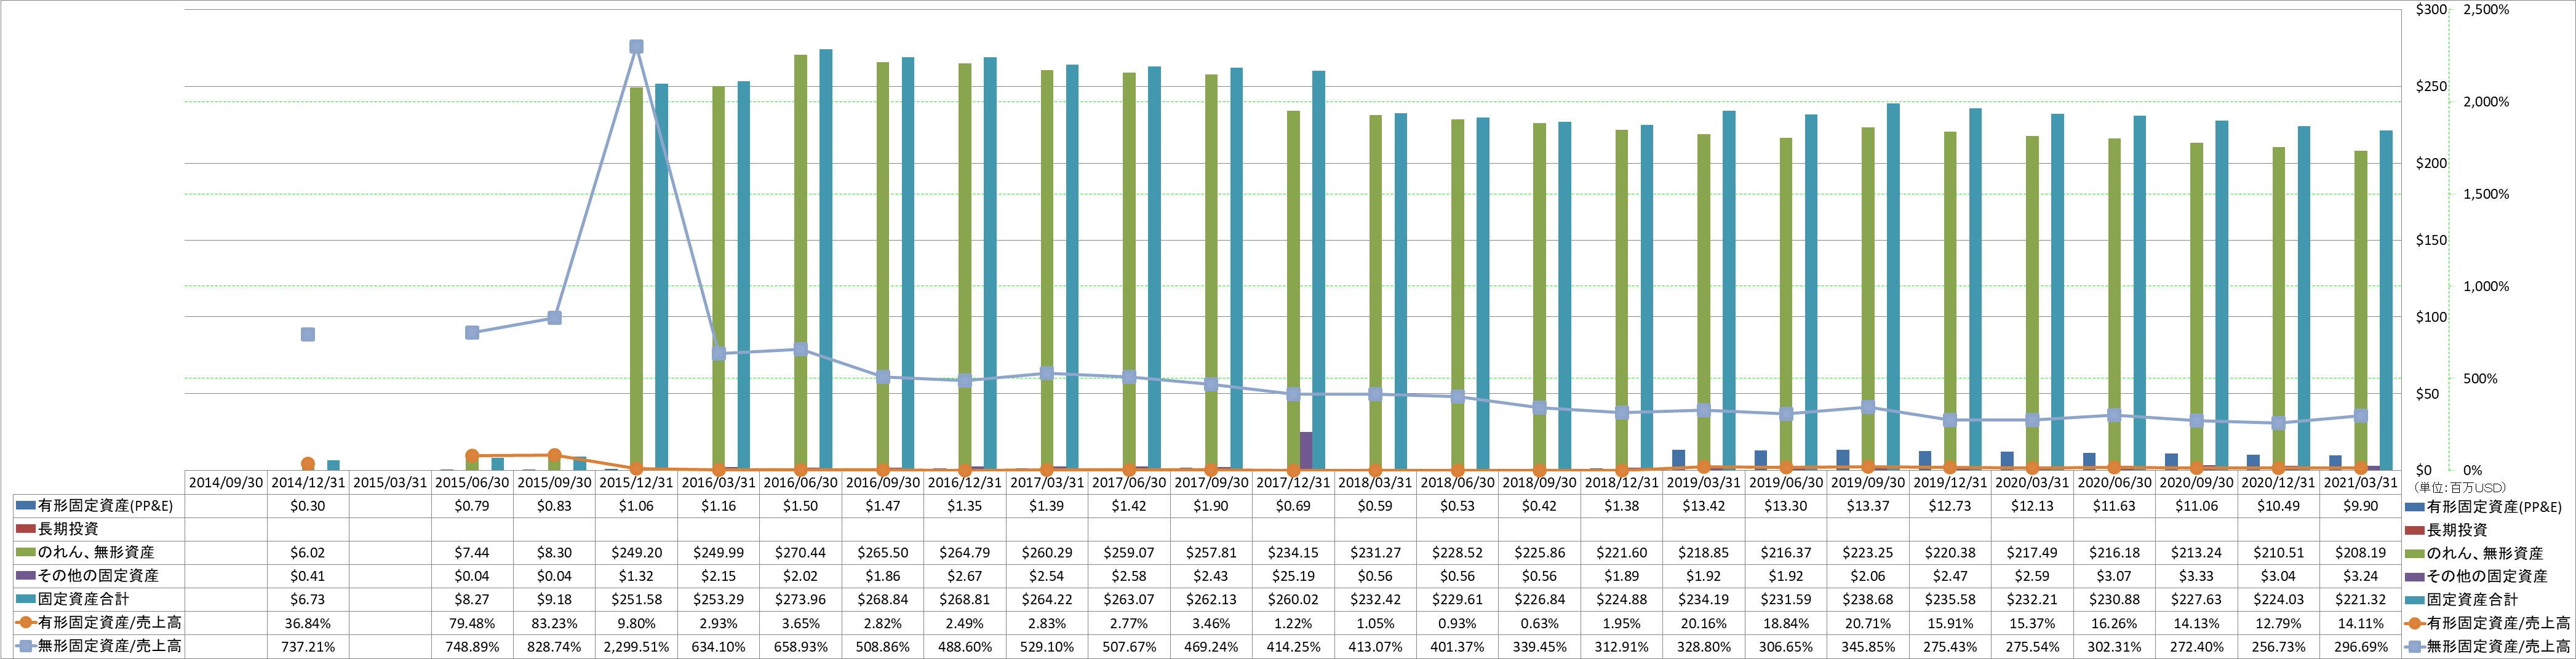Click the (単位:百万USD) unit note
The width and height of the screenshot is (2576, 659).
2460,487
